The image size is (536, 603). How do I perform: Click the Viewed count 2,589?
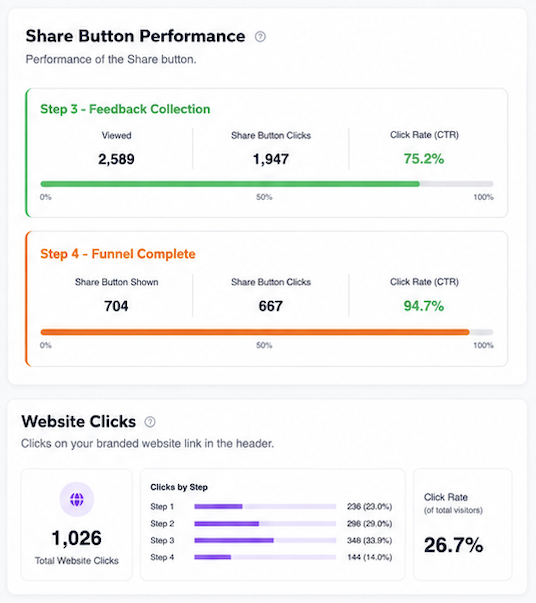(x=116, y=159)
